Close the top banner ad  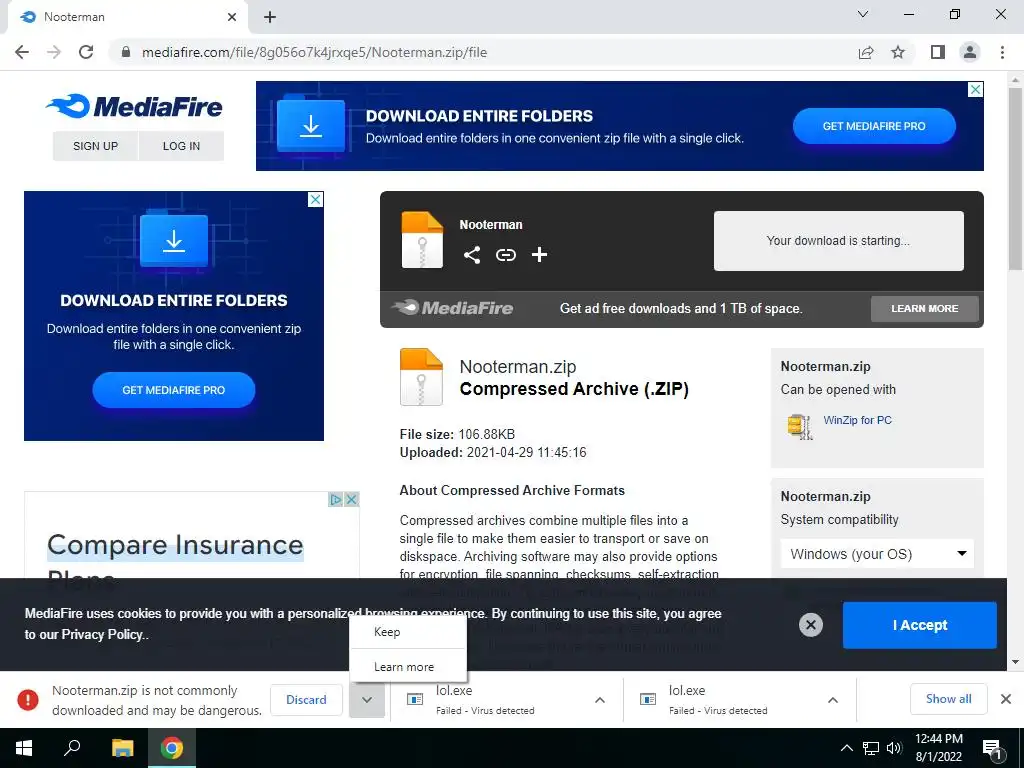click(975, 89)
